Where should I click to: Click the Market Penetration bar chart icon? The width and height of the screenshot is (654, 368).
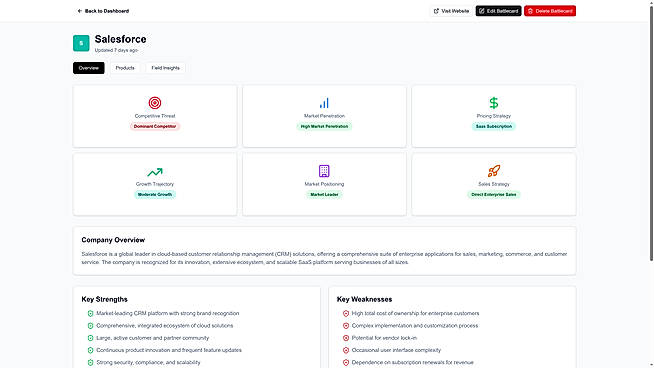(324, 103)
